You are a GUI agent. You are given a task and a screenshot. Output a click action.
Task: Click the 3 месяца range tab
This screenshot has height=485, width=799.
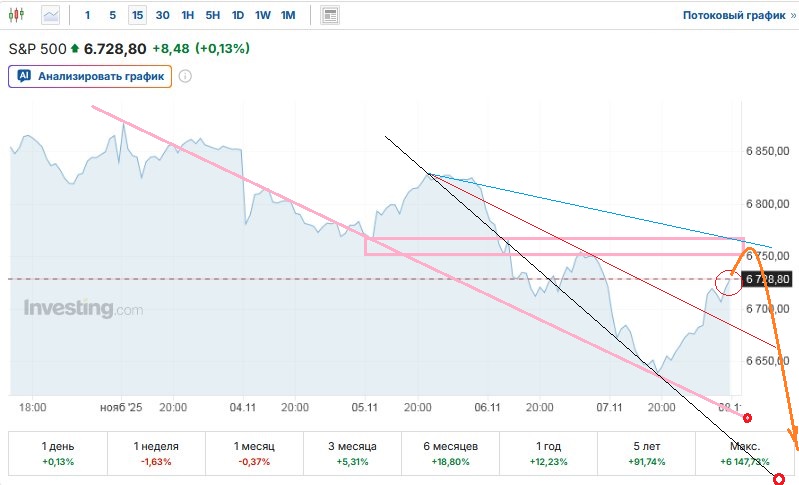351,453
